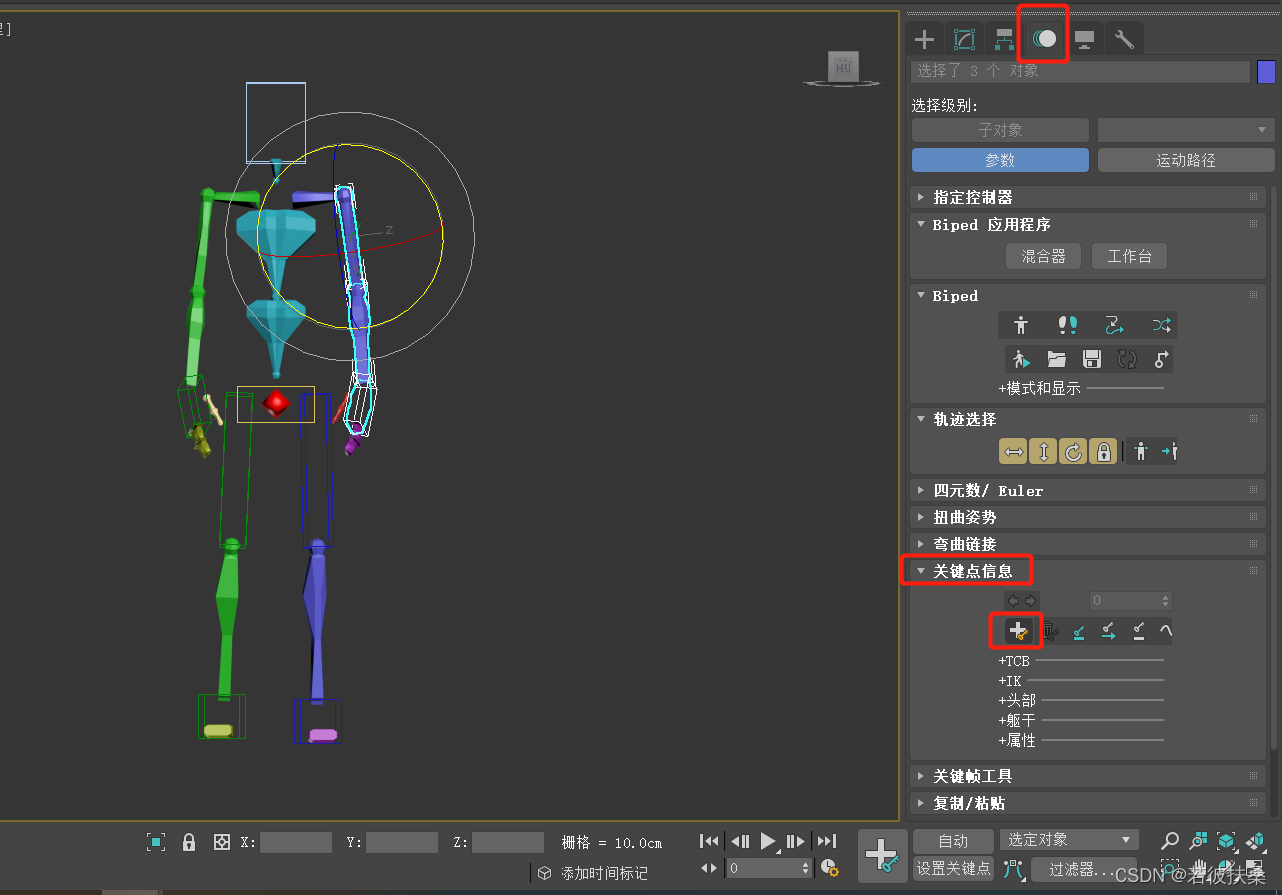This screenshot has width=1282, height=895.
Task: Expand the +模式和显示 section
Action: (x=1039, y=388)
